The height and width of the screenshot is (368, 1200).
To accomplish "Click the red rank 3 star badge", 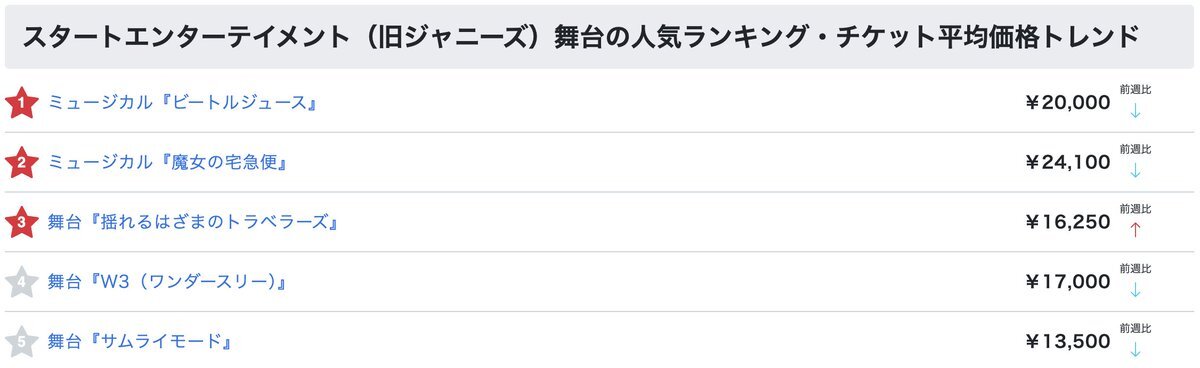I will click(21, 222).
